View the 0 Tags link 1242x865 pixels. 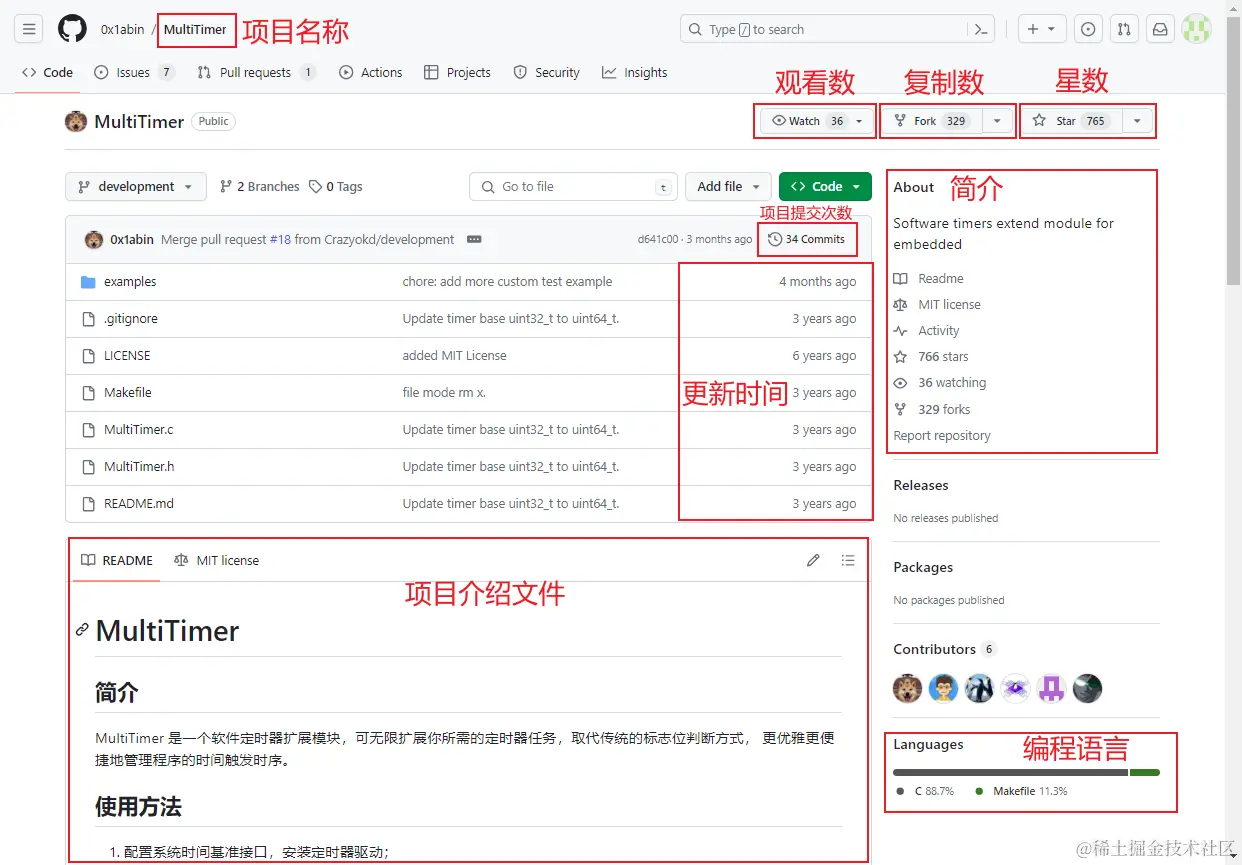coord(336,187)
